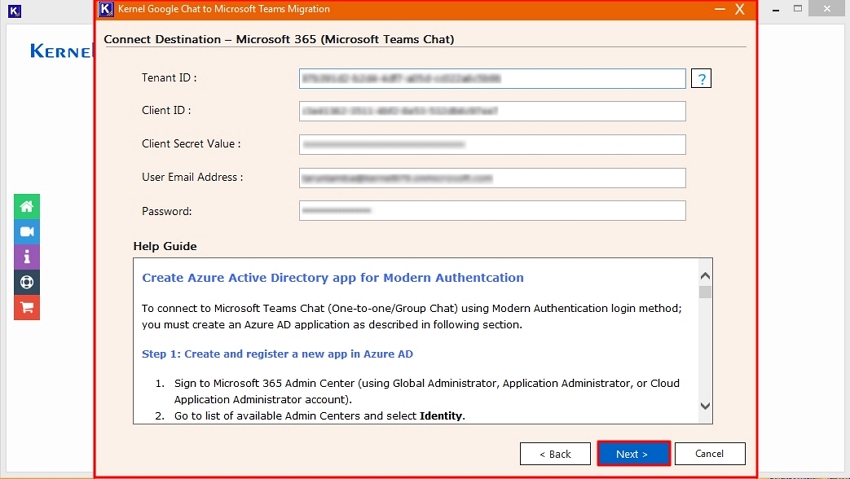Click the bold 'Identity' text in step 2
Viewport: 850px width, 479px height.
click(x=441, y=416)
